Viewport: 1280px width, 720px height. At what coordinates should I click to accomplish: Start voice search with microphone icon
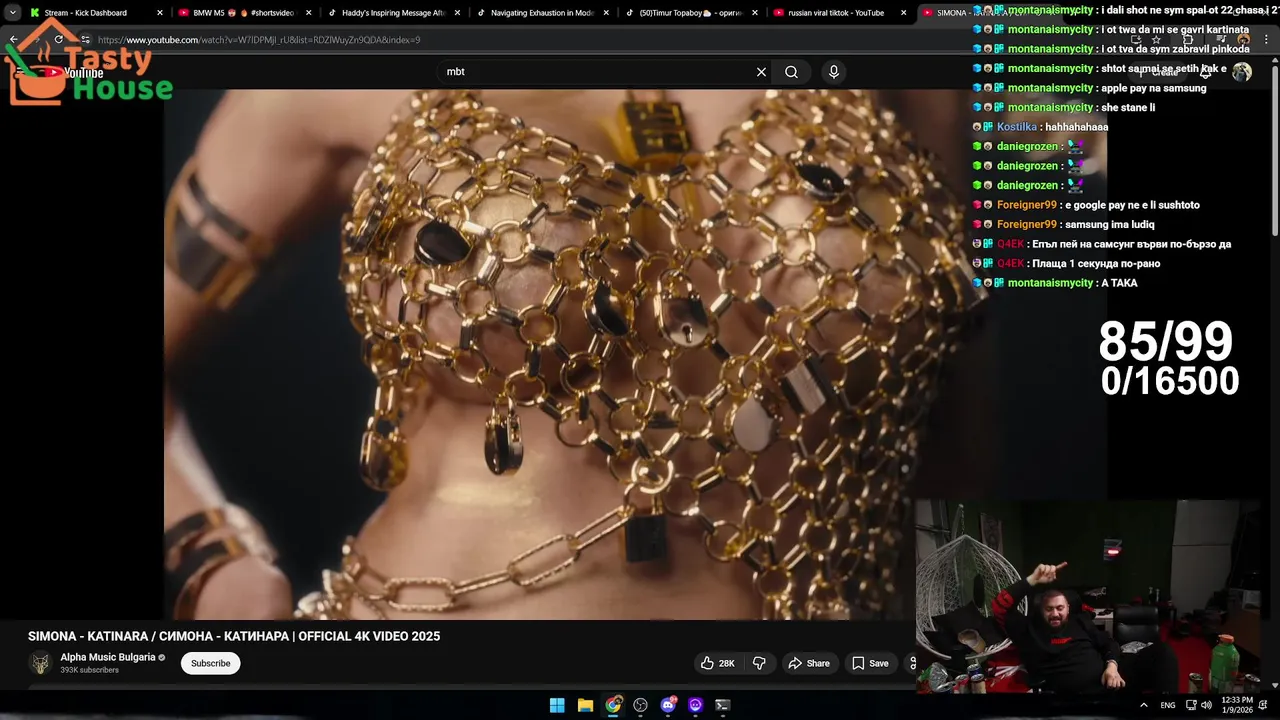834,72
